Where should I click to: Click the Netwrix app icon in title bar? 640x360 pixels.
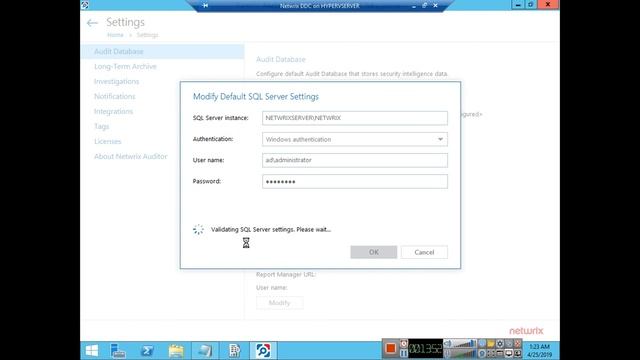pyautogui.click(x=85, y=5)
